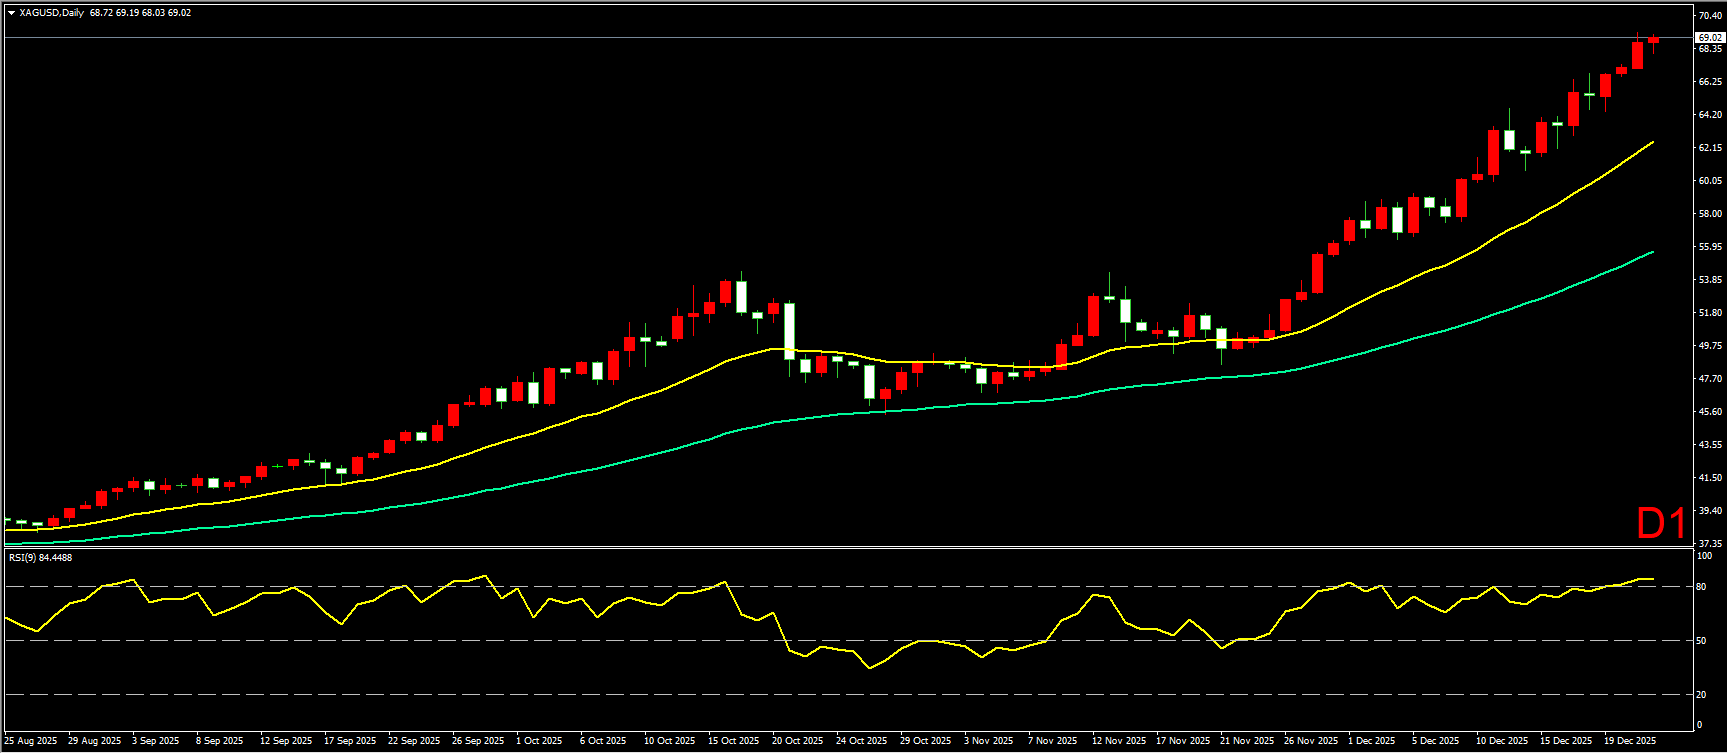Click the RSI 80 level axis label
Viewport: 1727px width, 754px height.
tap(1701, 587)
